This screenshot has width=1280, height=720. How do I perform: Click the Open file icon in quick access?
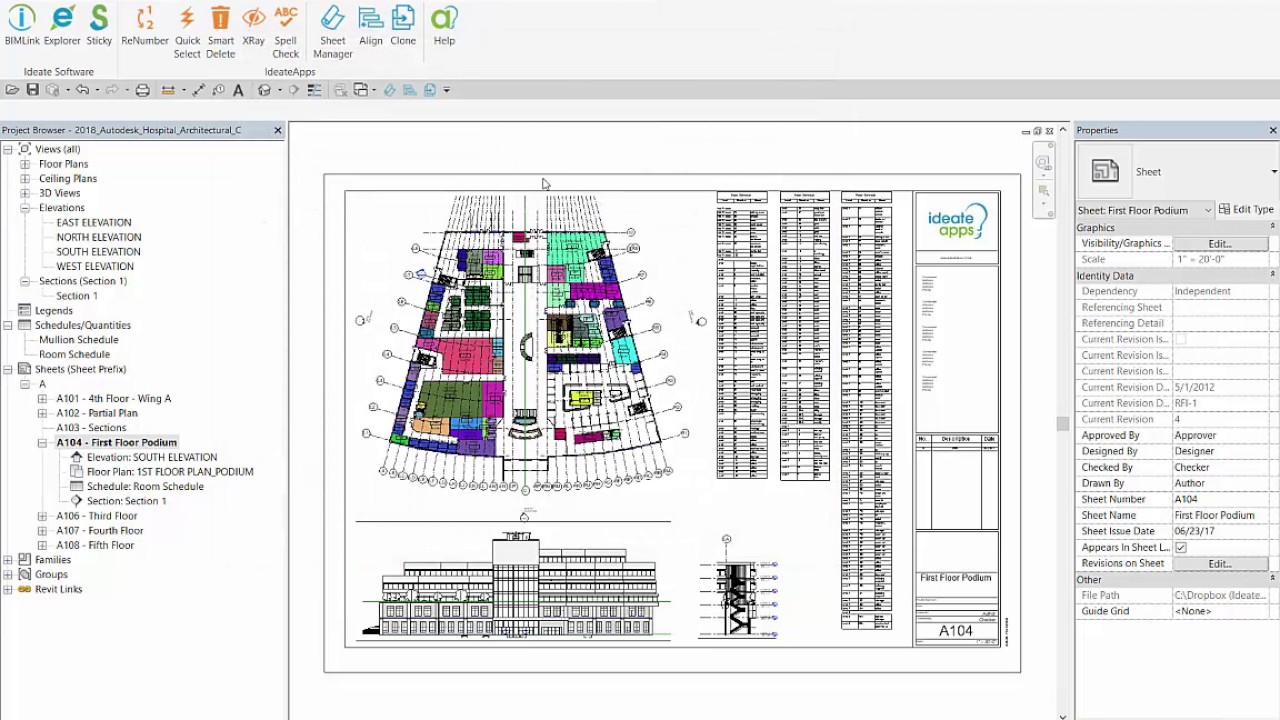coord(12,90)
